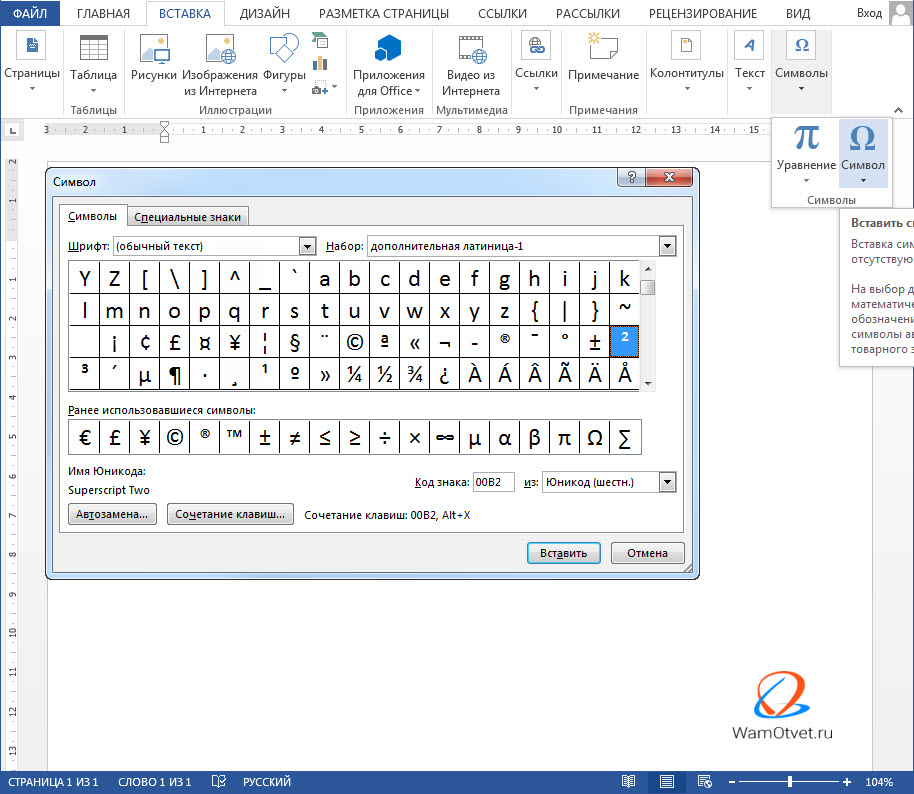Viewport: 914px width, 794px height.
Task: Click the zoom slider handle
Action: (x=789, y=781)
